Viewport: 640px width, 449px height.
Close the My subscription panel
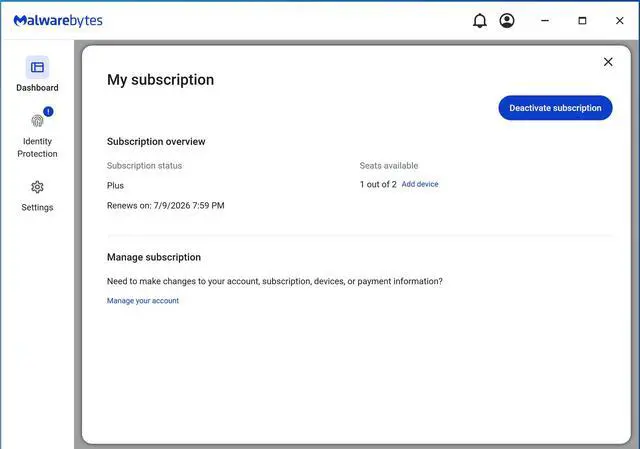pyautogui.click(x=608, y=62)
